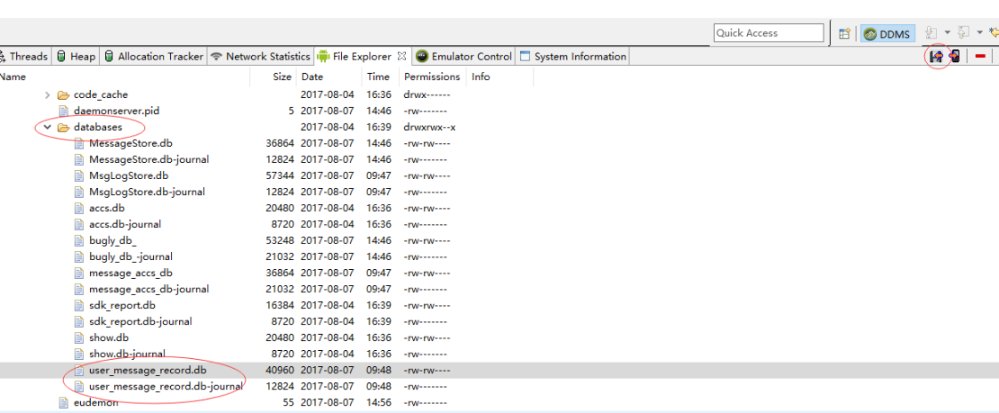Click size value 53248
This screenshot has height=413, width=999.
coord(278,240)
